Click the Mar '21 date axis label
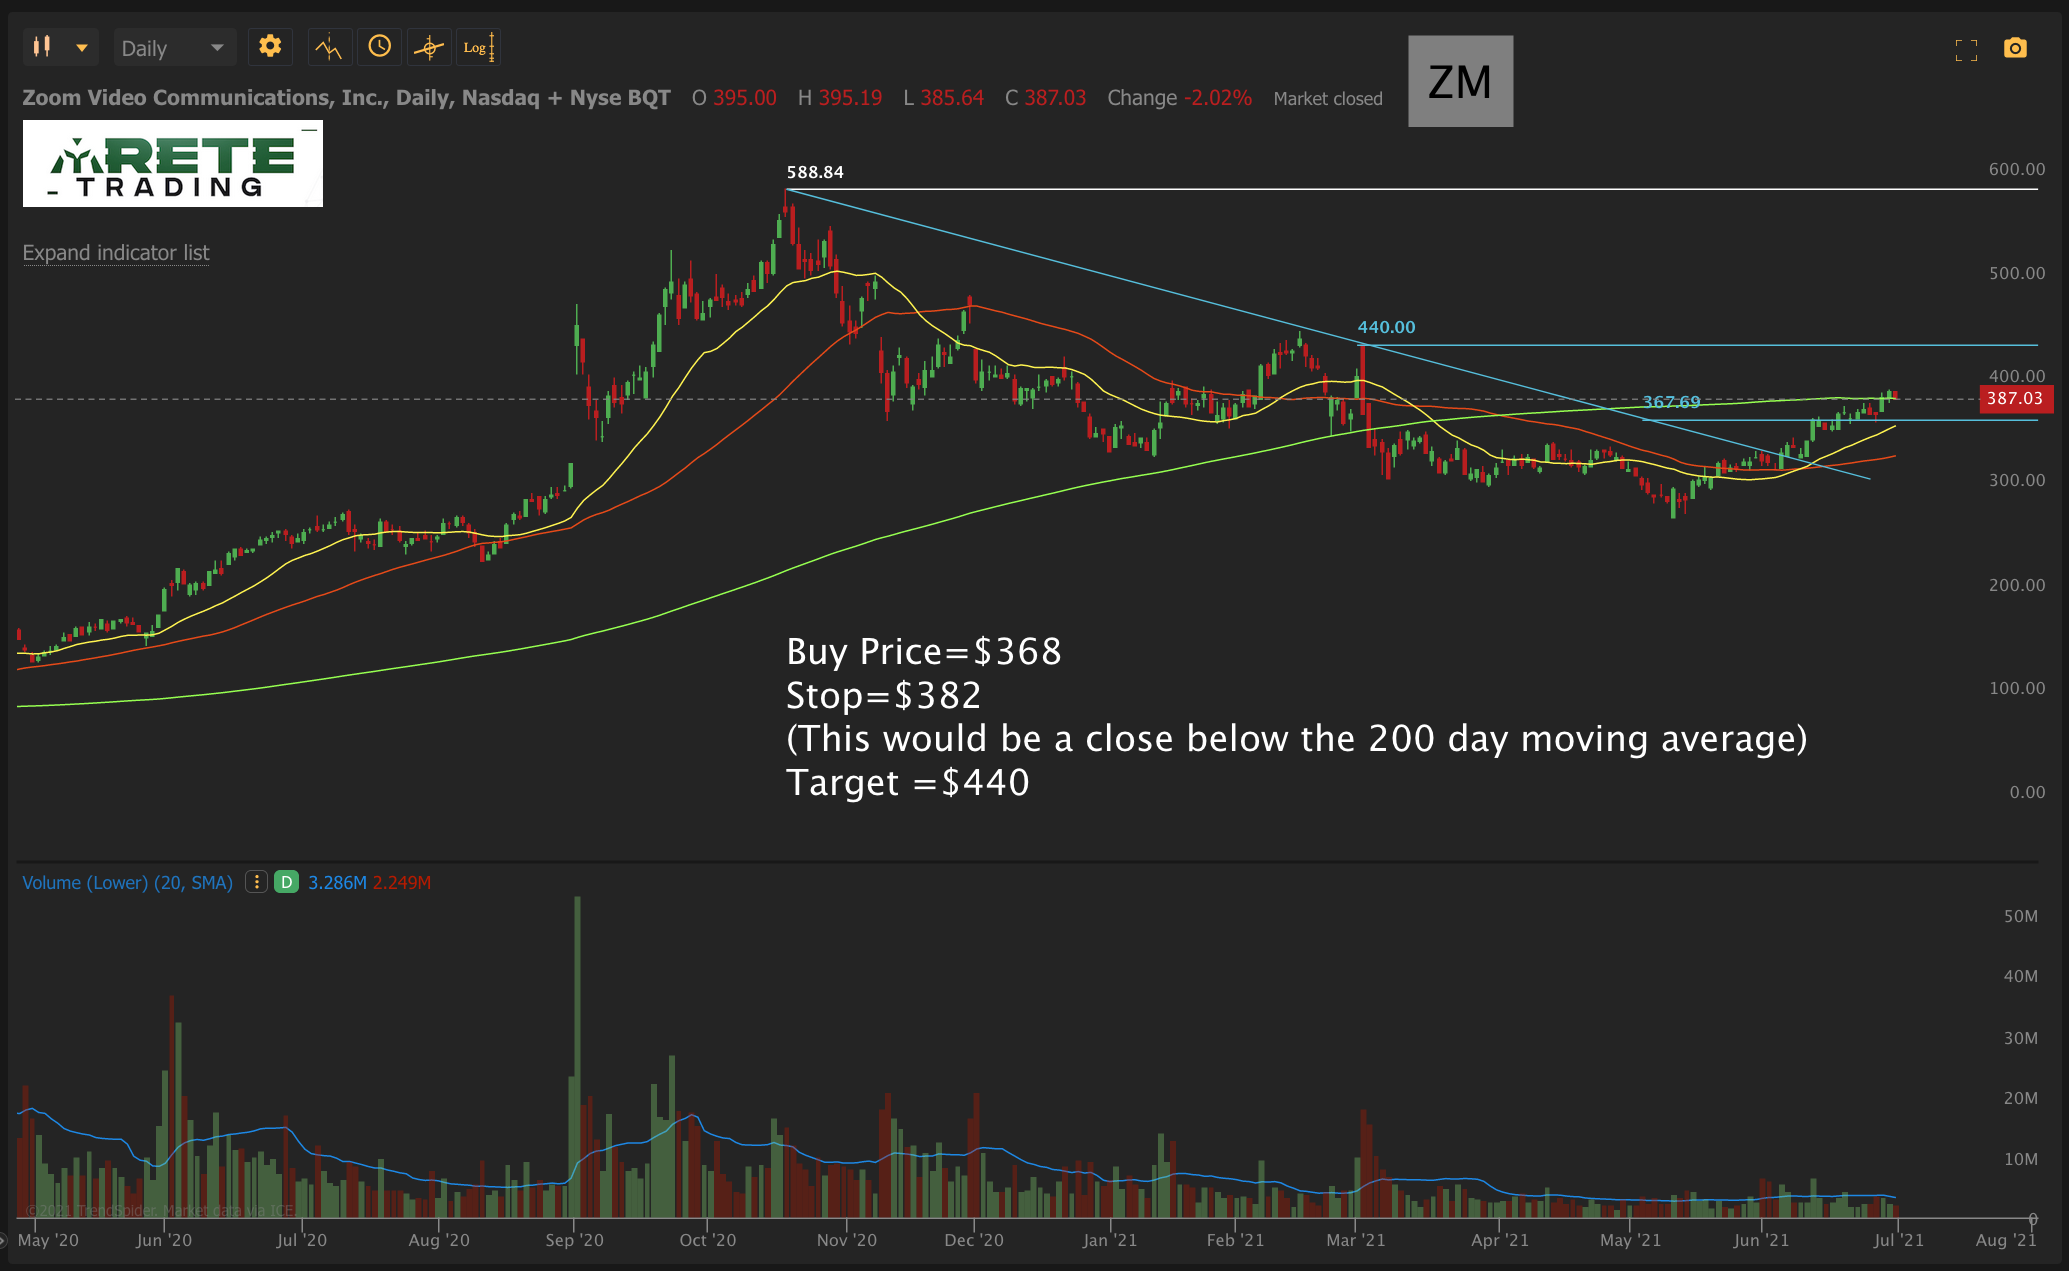The width and height of the screenshot is (2069, 1271). tap(1355, 1240)
